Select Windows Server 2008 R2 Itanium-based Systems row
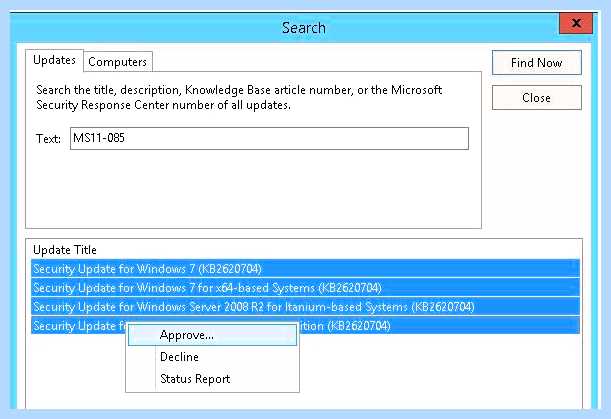611x419 pixels. pos(306,307)
